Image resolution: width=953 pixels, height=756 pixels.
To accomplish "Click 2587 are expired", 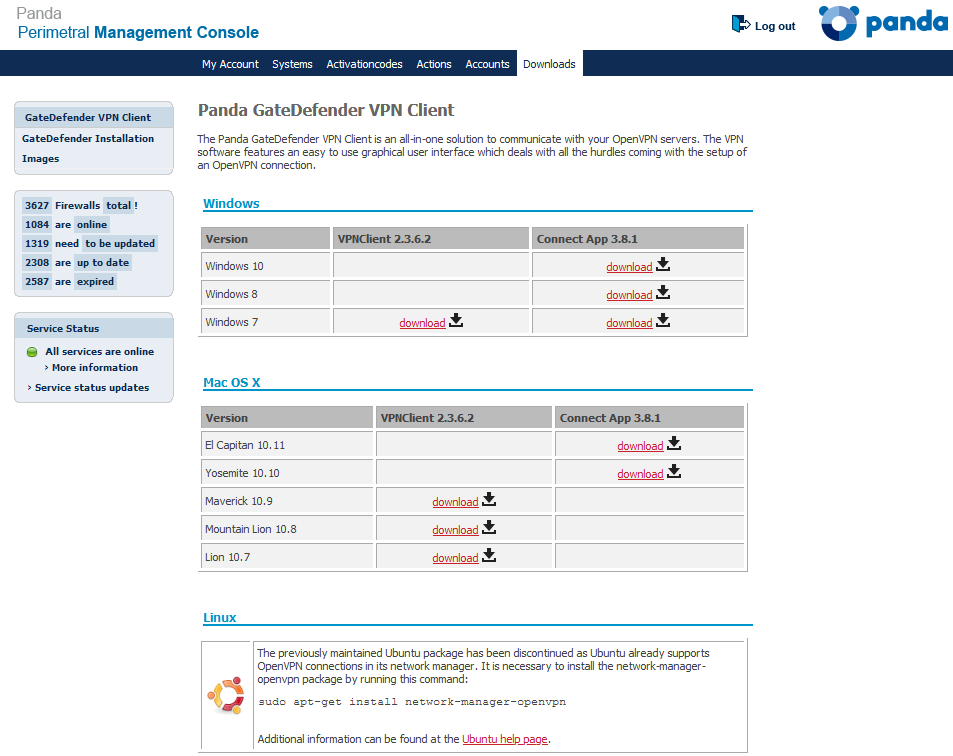I will point(69,281).
